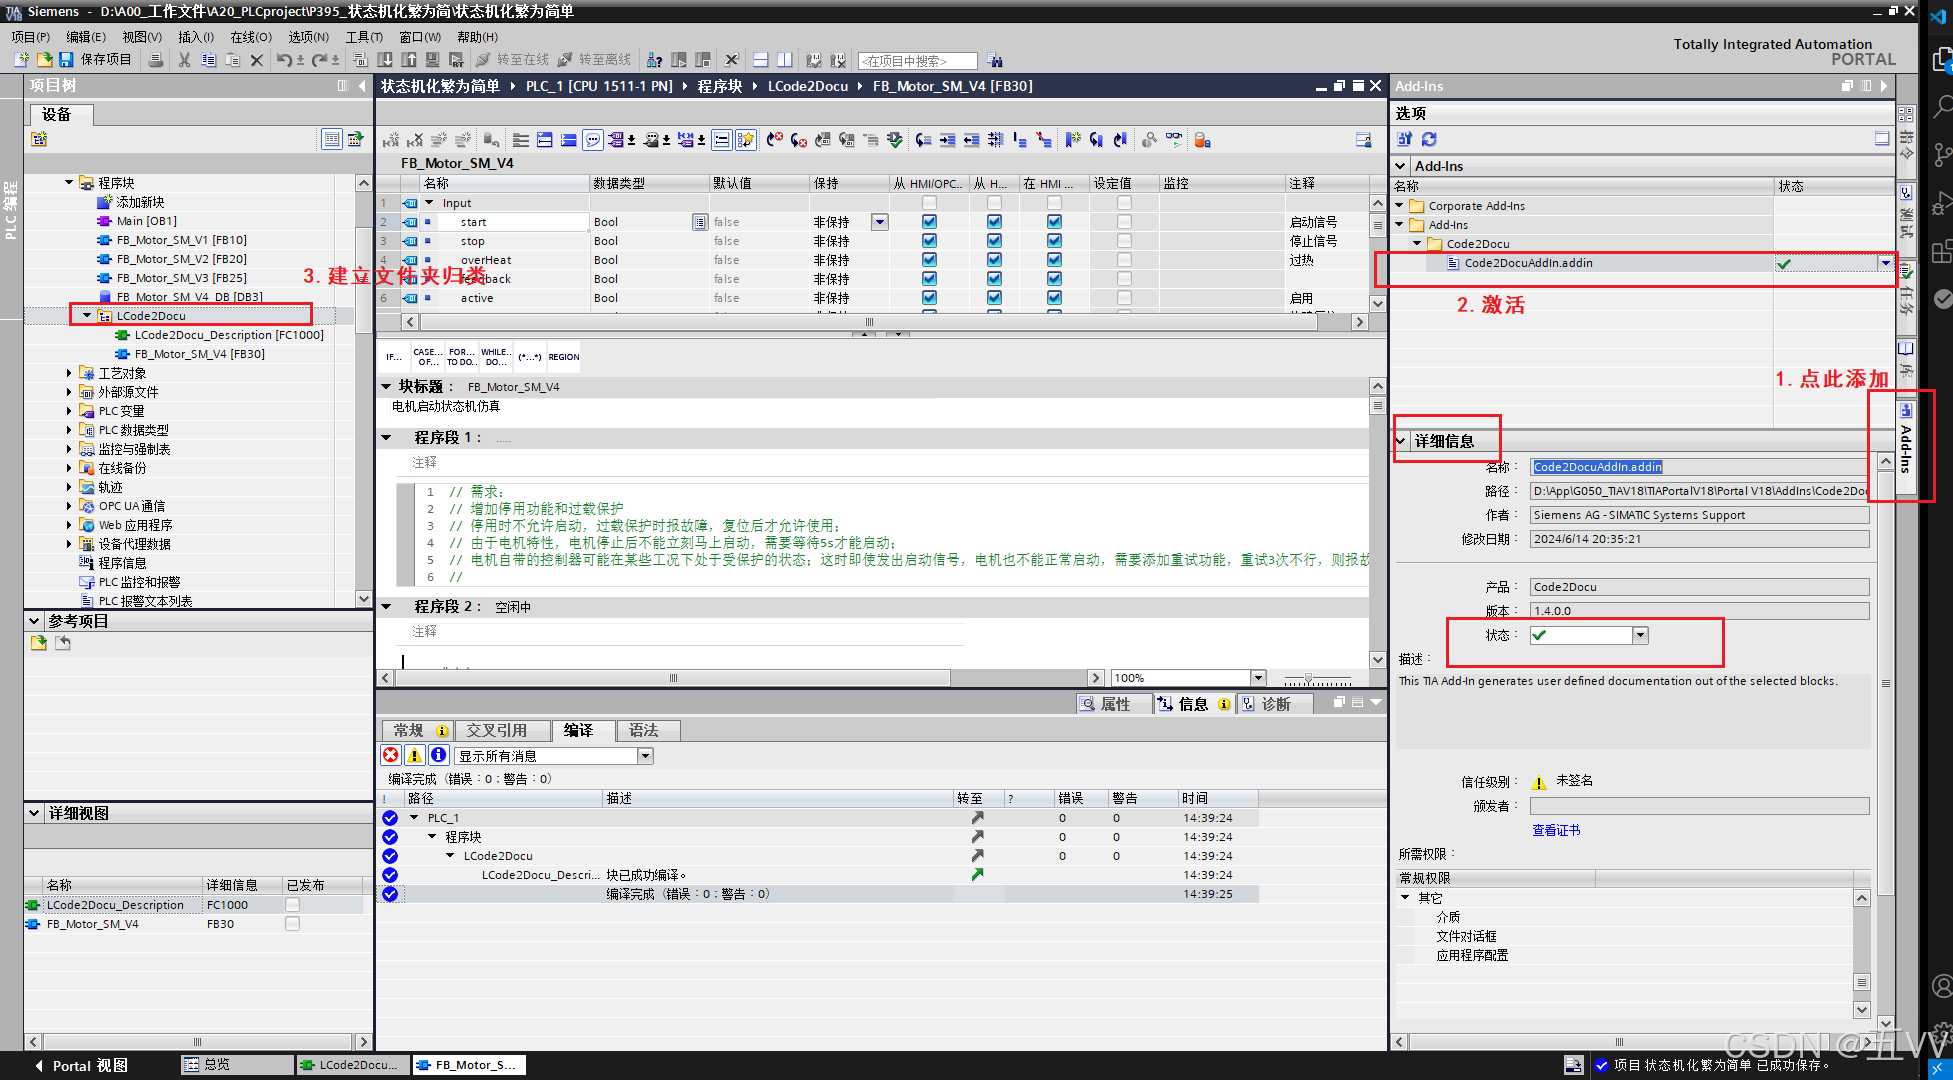Click the warning filter icon in compile tab
The height and width of the screenshot is (1080, 1953).
[x=414, y=755]
